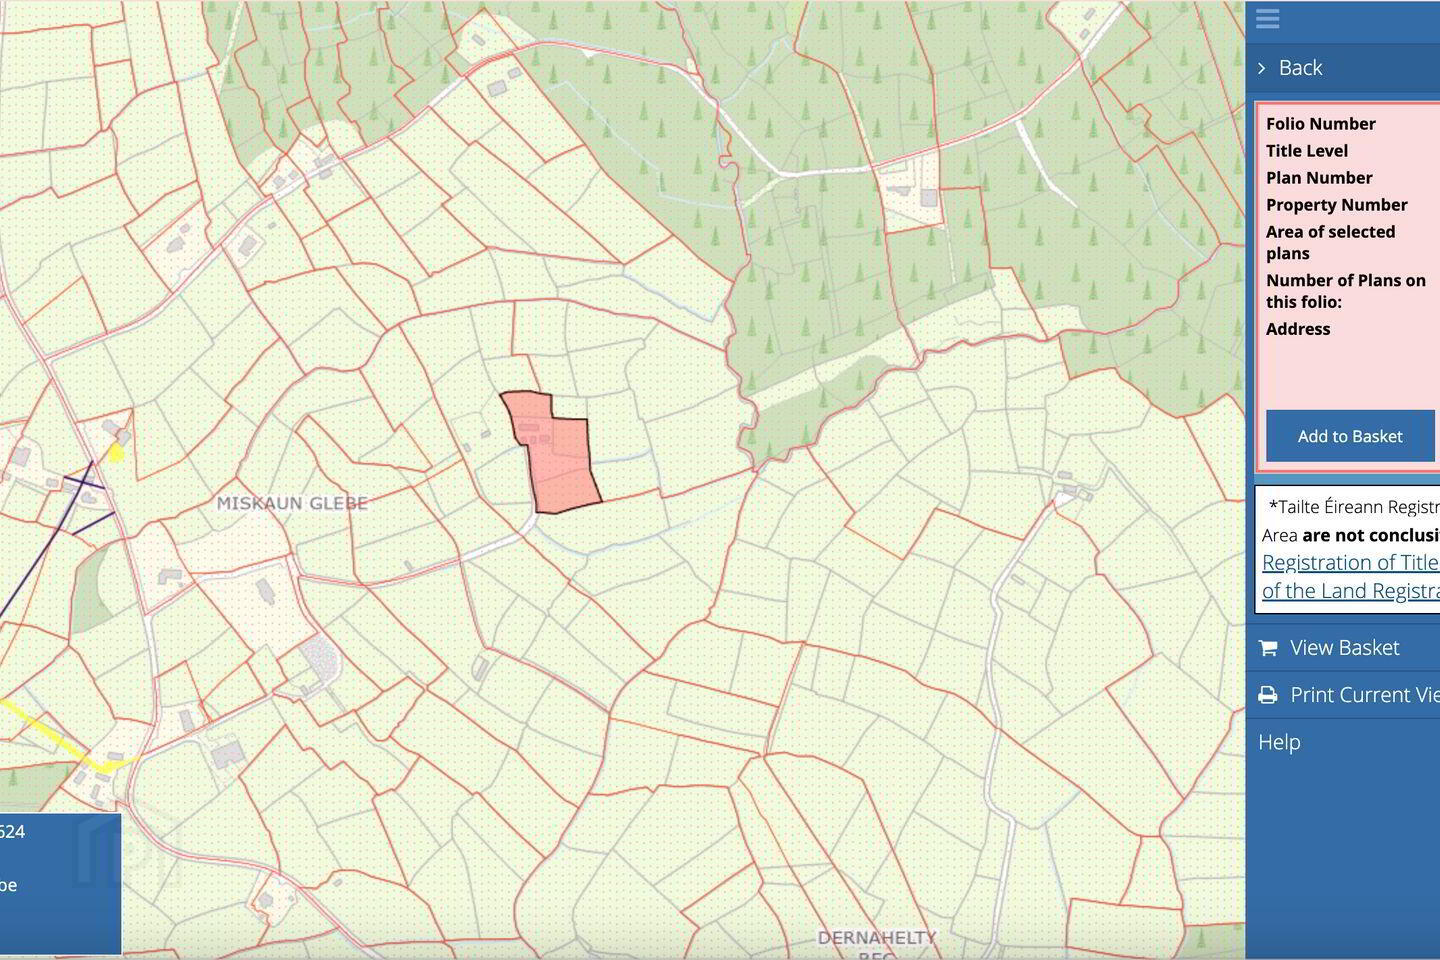
Task: Click the Property Number field label
Action: click(x=1336, y=205)
